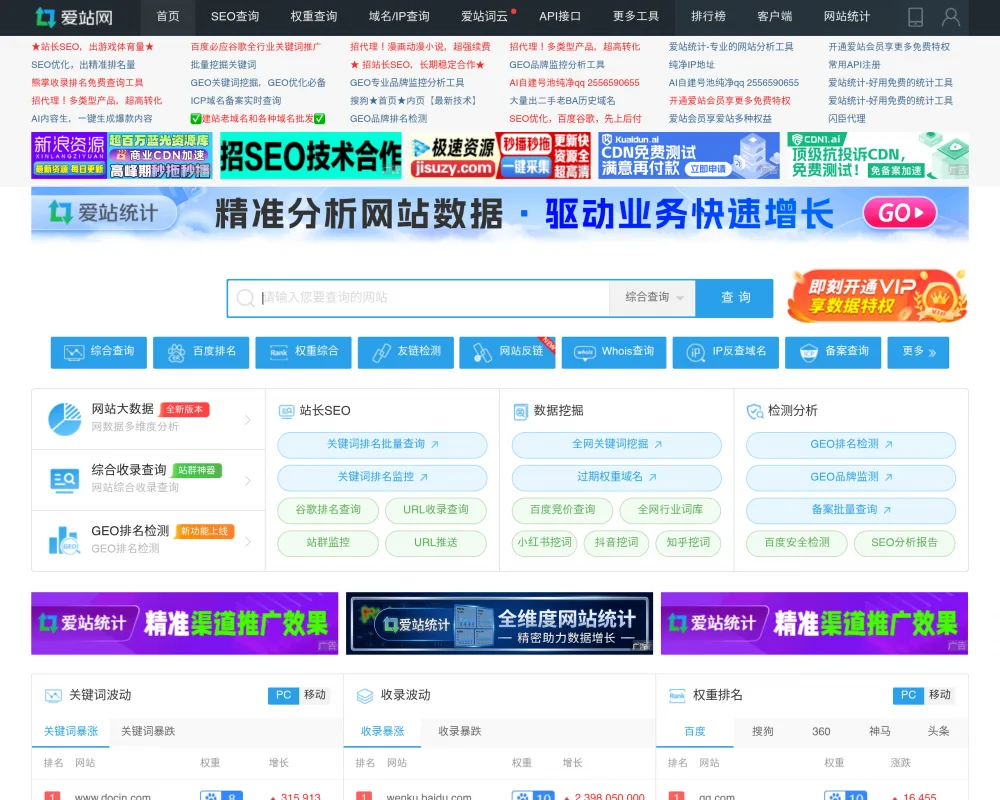Open the user account icon in the header
Image resolution: width=1000 pixels, height=800 pixels.
tap(950, 17)
